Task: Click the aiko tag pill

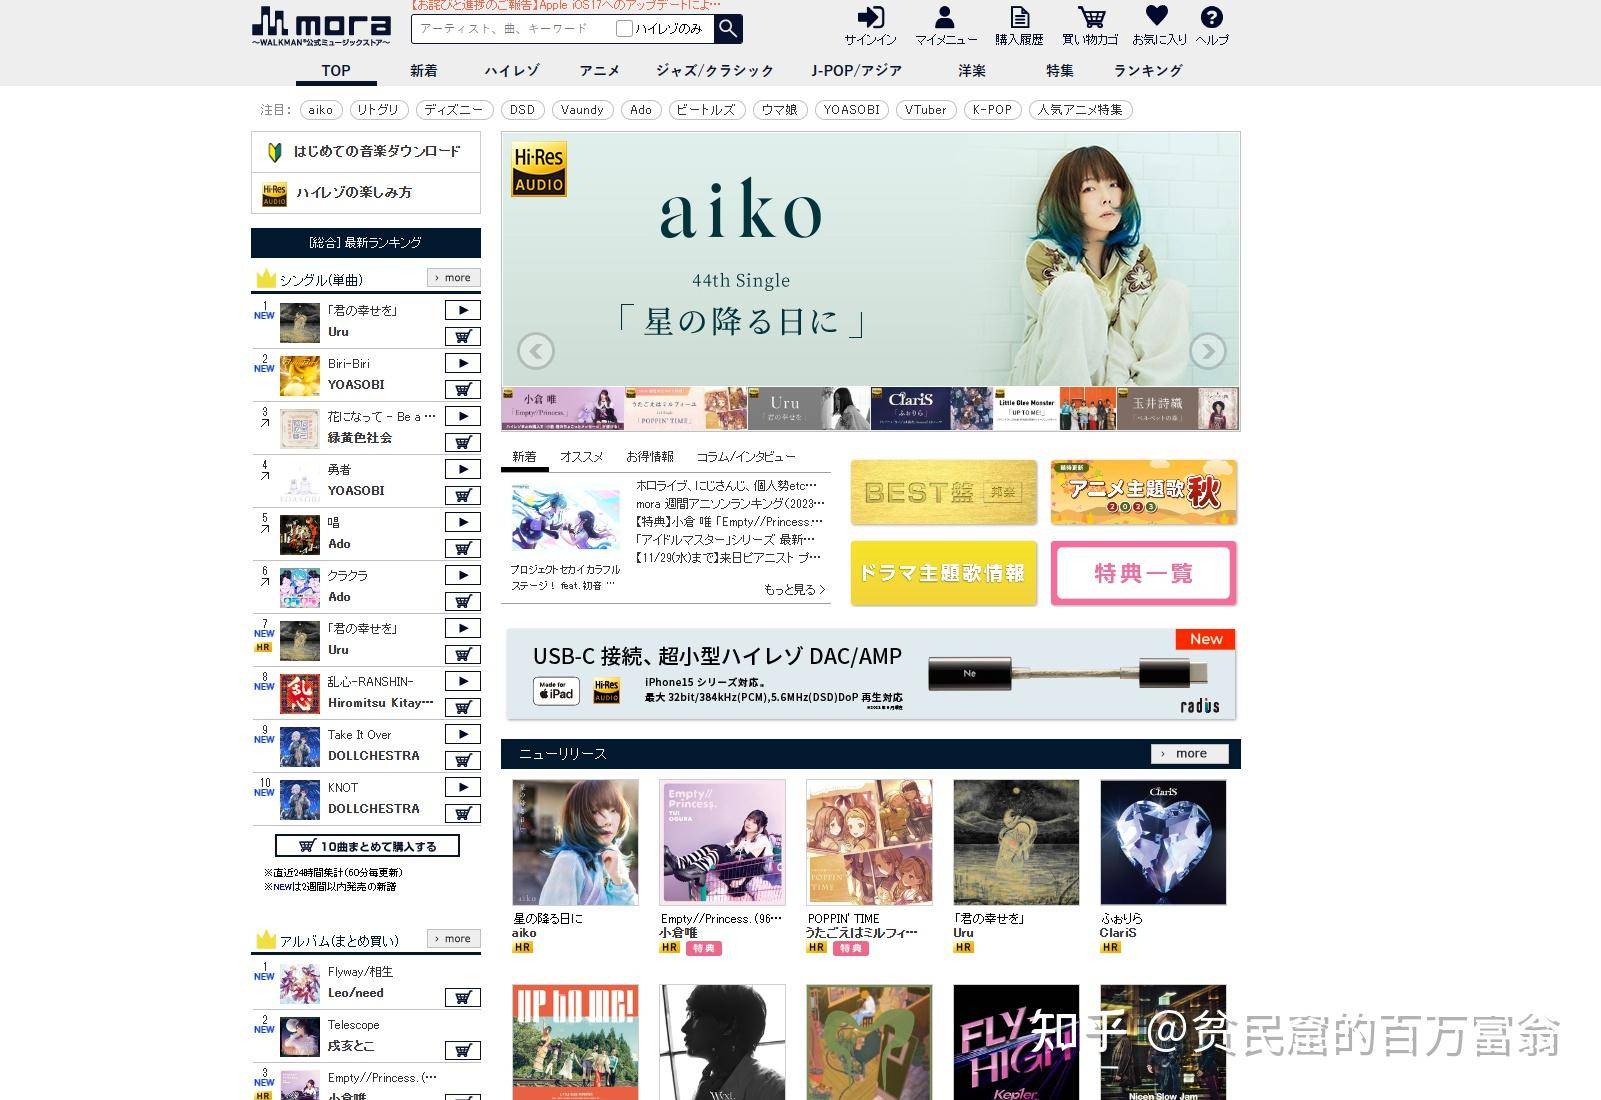Action: [320, 110]
